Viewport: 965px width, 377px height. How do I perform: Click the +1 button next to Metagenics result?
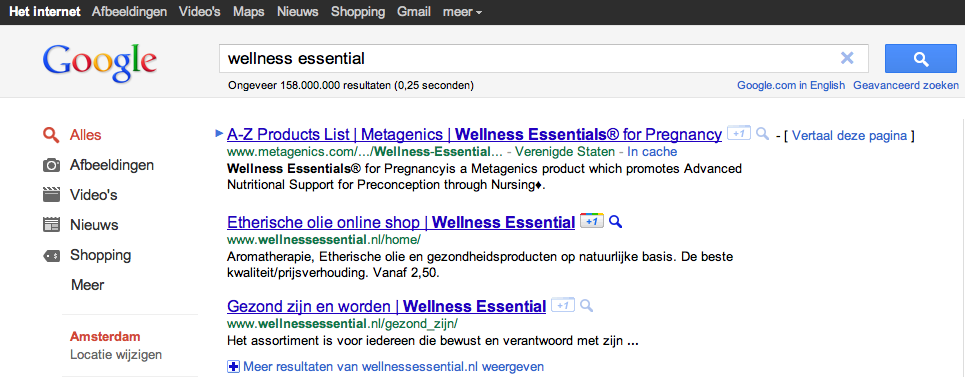[x=739, y=133]
